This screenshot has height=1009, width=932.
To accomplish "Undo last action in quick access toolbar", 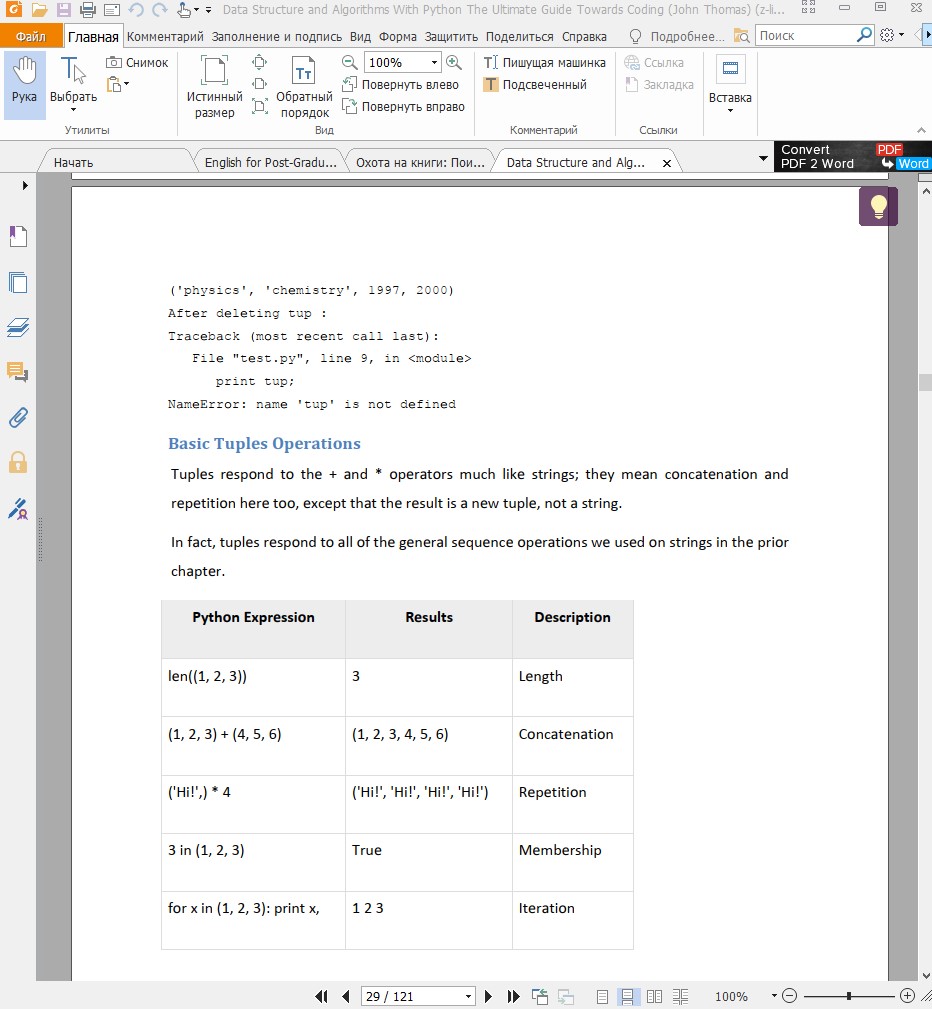I will tap(136, 10).
